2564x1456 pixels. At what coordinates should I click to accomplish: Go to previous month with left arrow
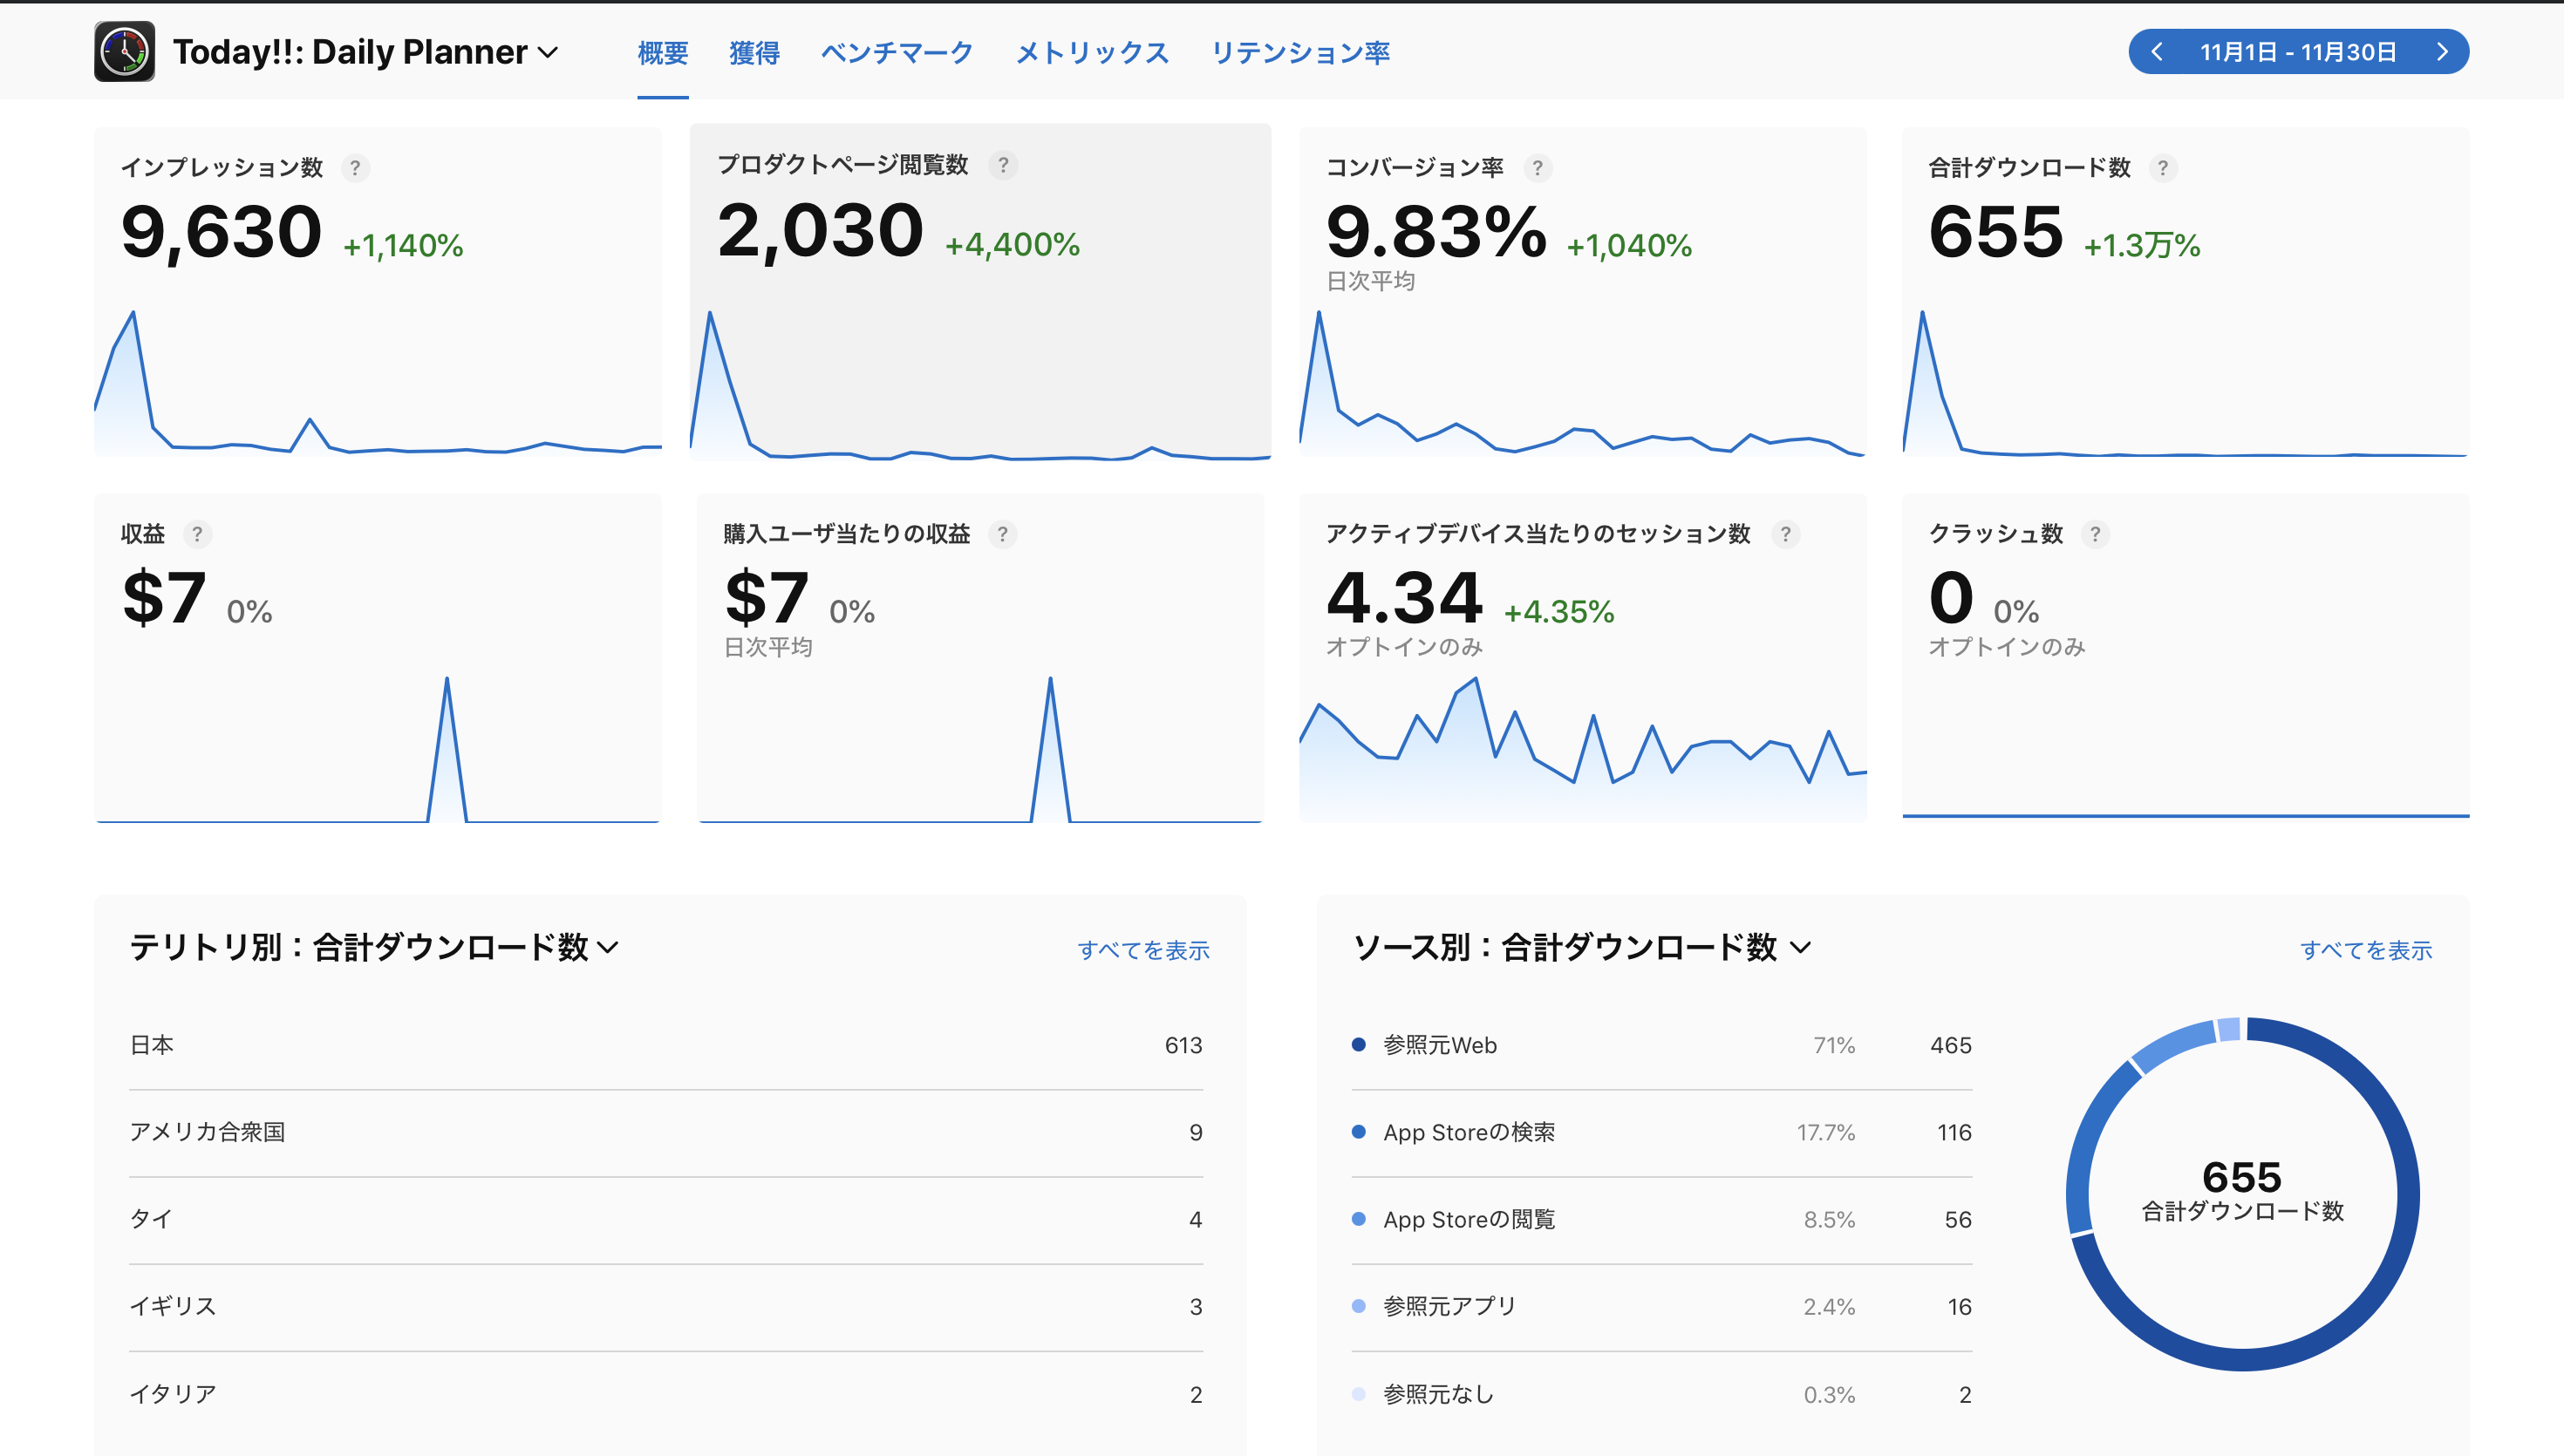(2157, 52)
